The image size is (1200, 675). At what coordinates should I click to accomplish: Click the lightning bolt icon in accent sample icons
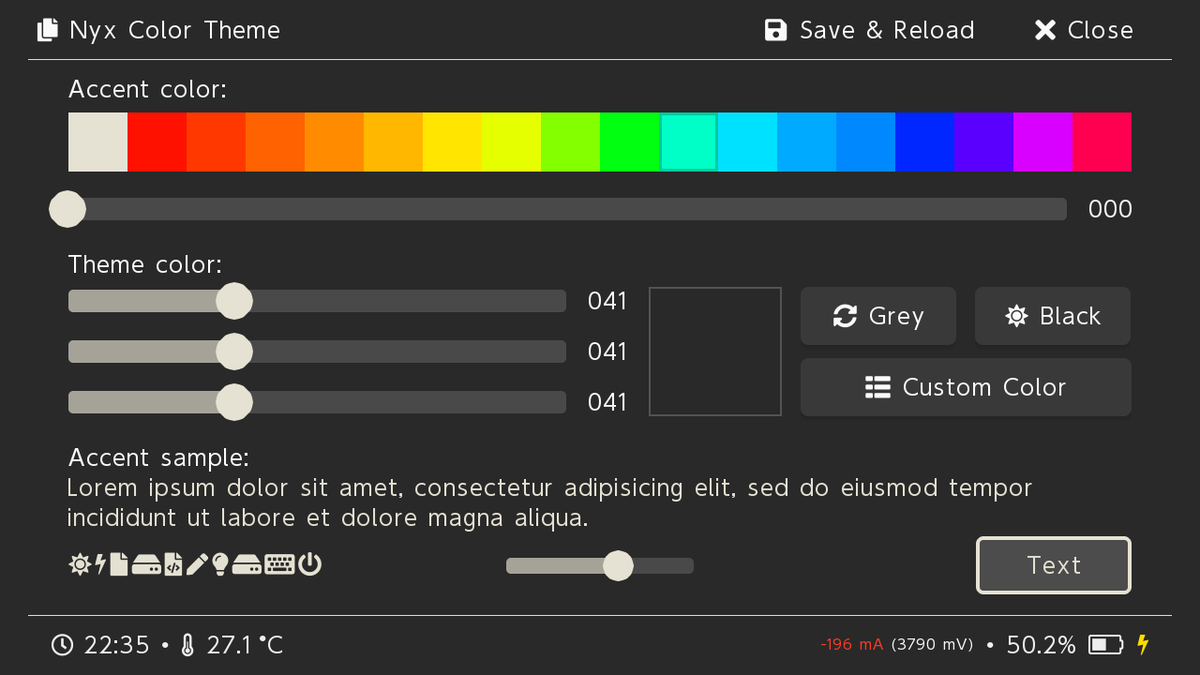(101, 564)
